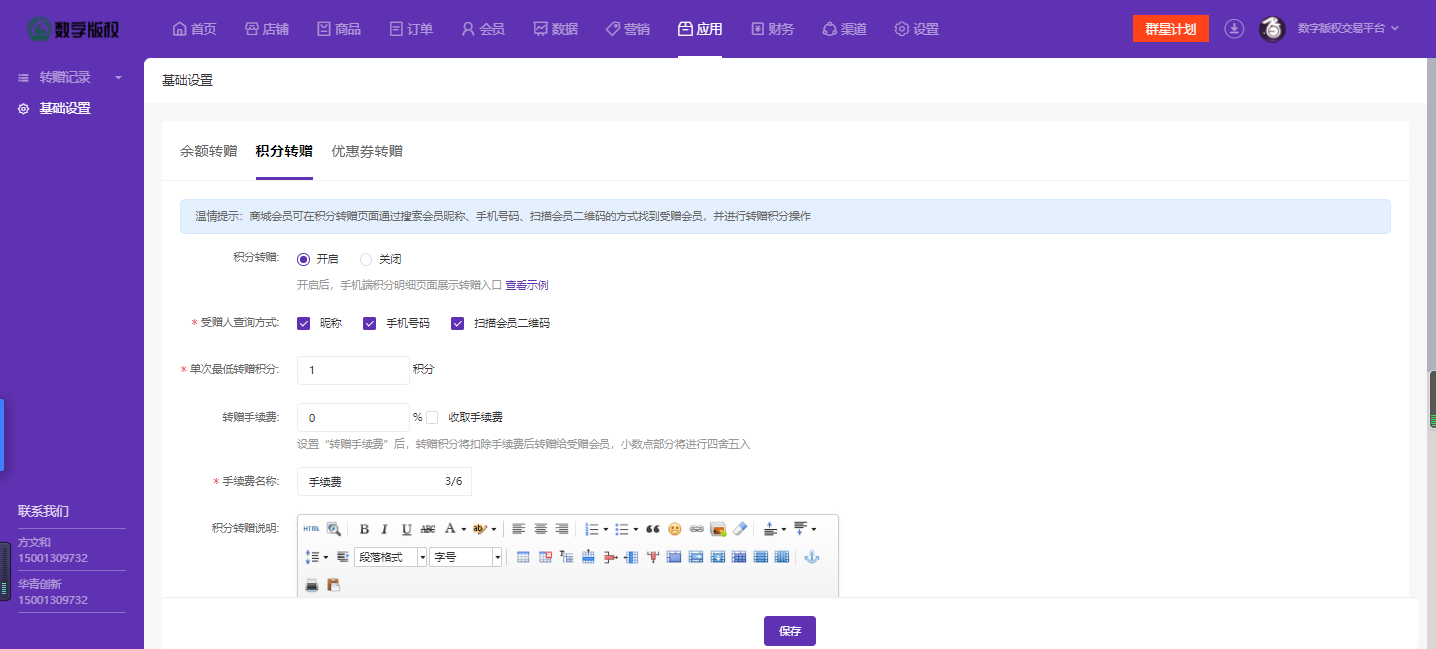Toggle underline formatting in editor

pos(406,529)
